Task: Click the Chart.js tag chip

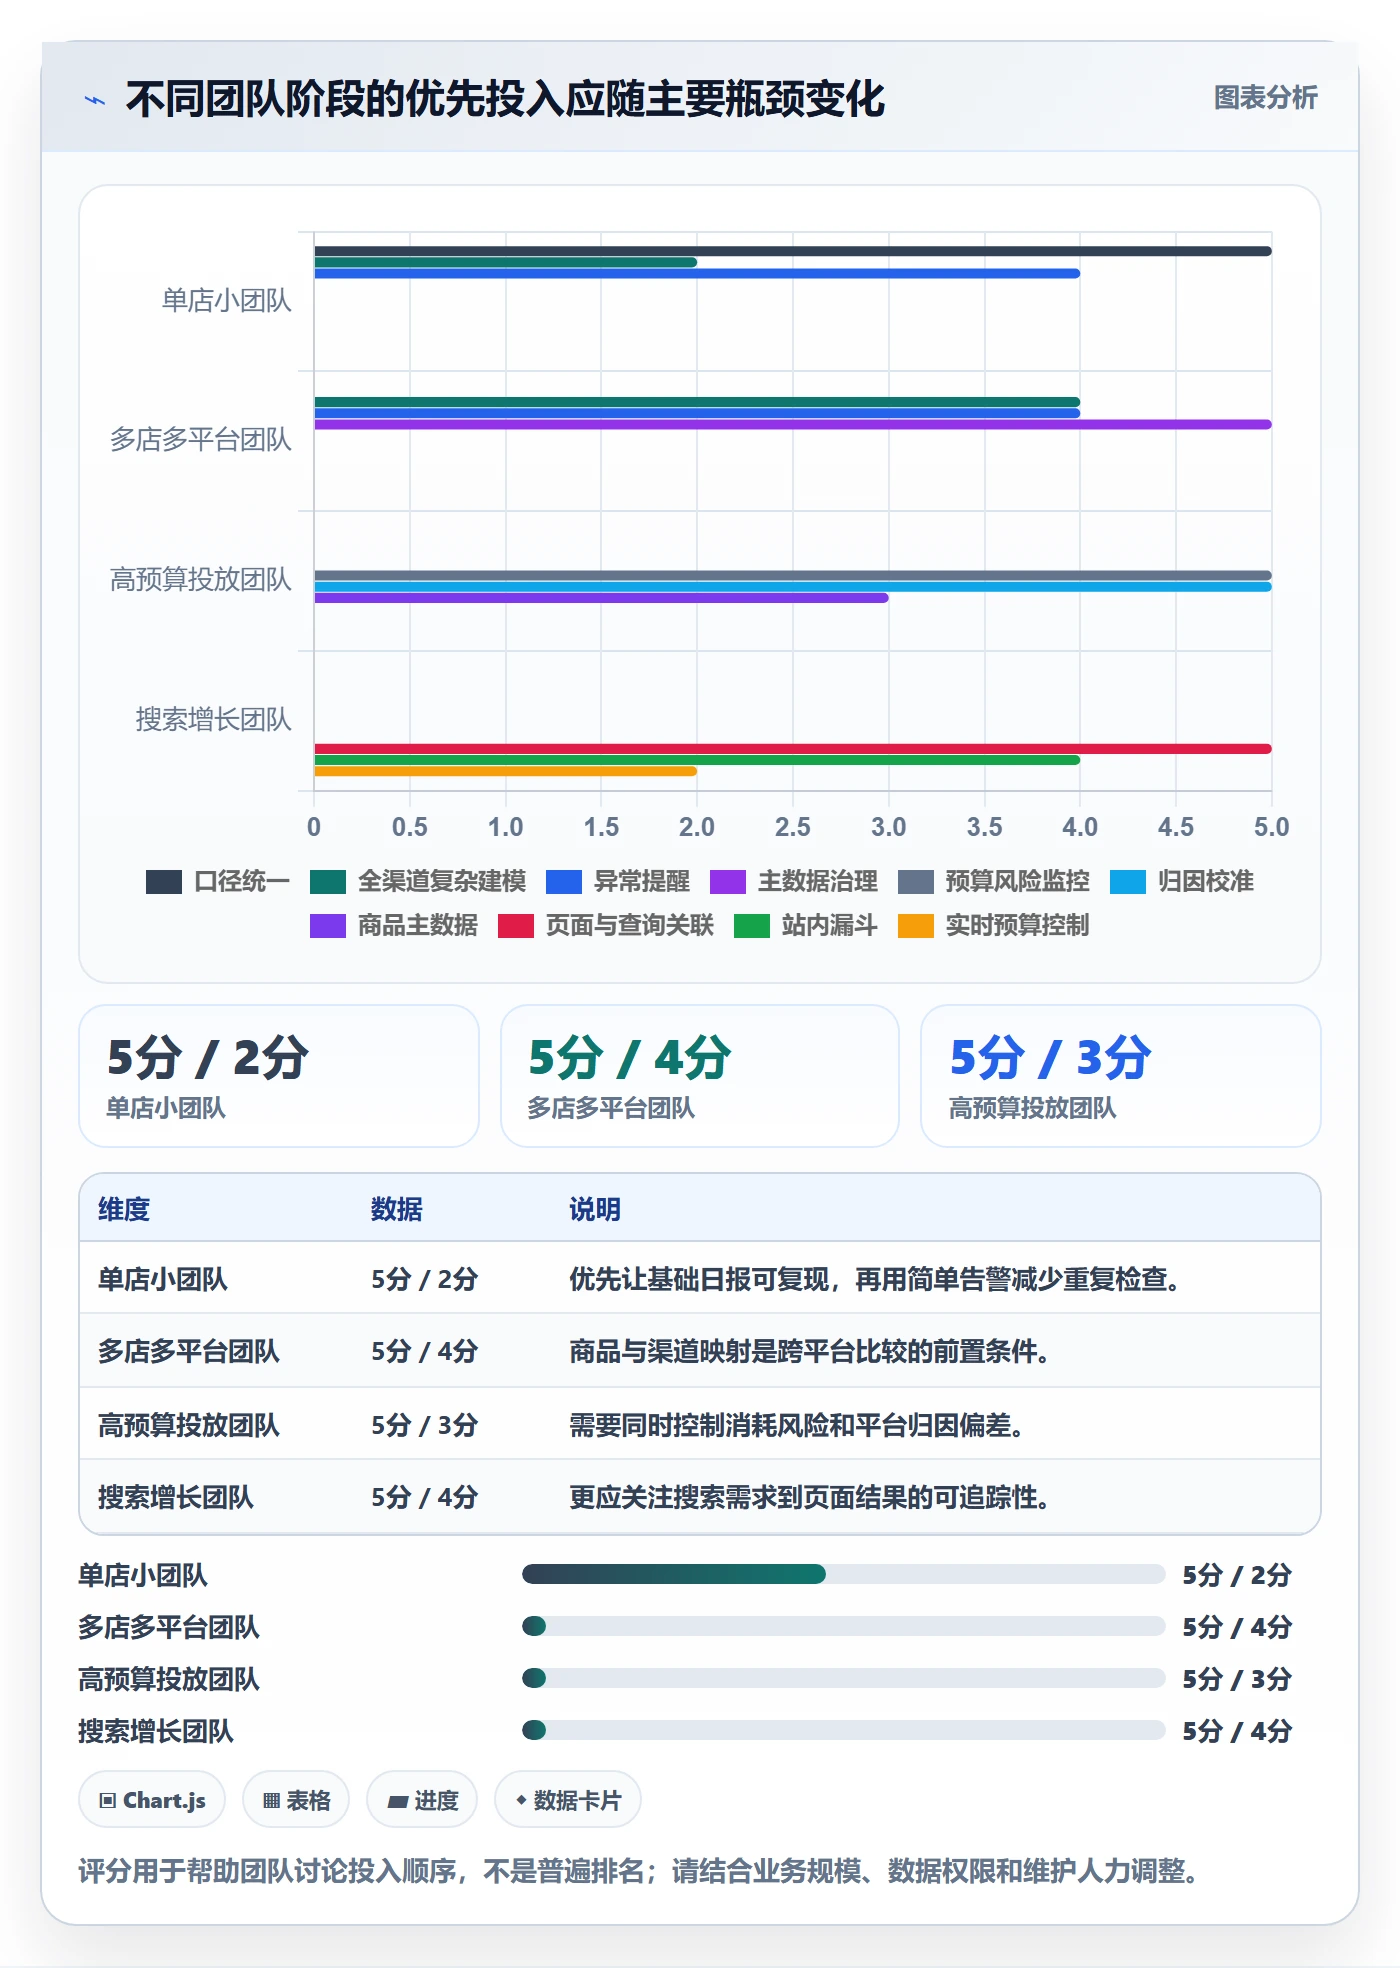Action: 152,1800
